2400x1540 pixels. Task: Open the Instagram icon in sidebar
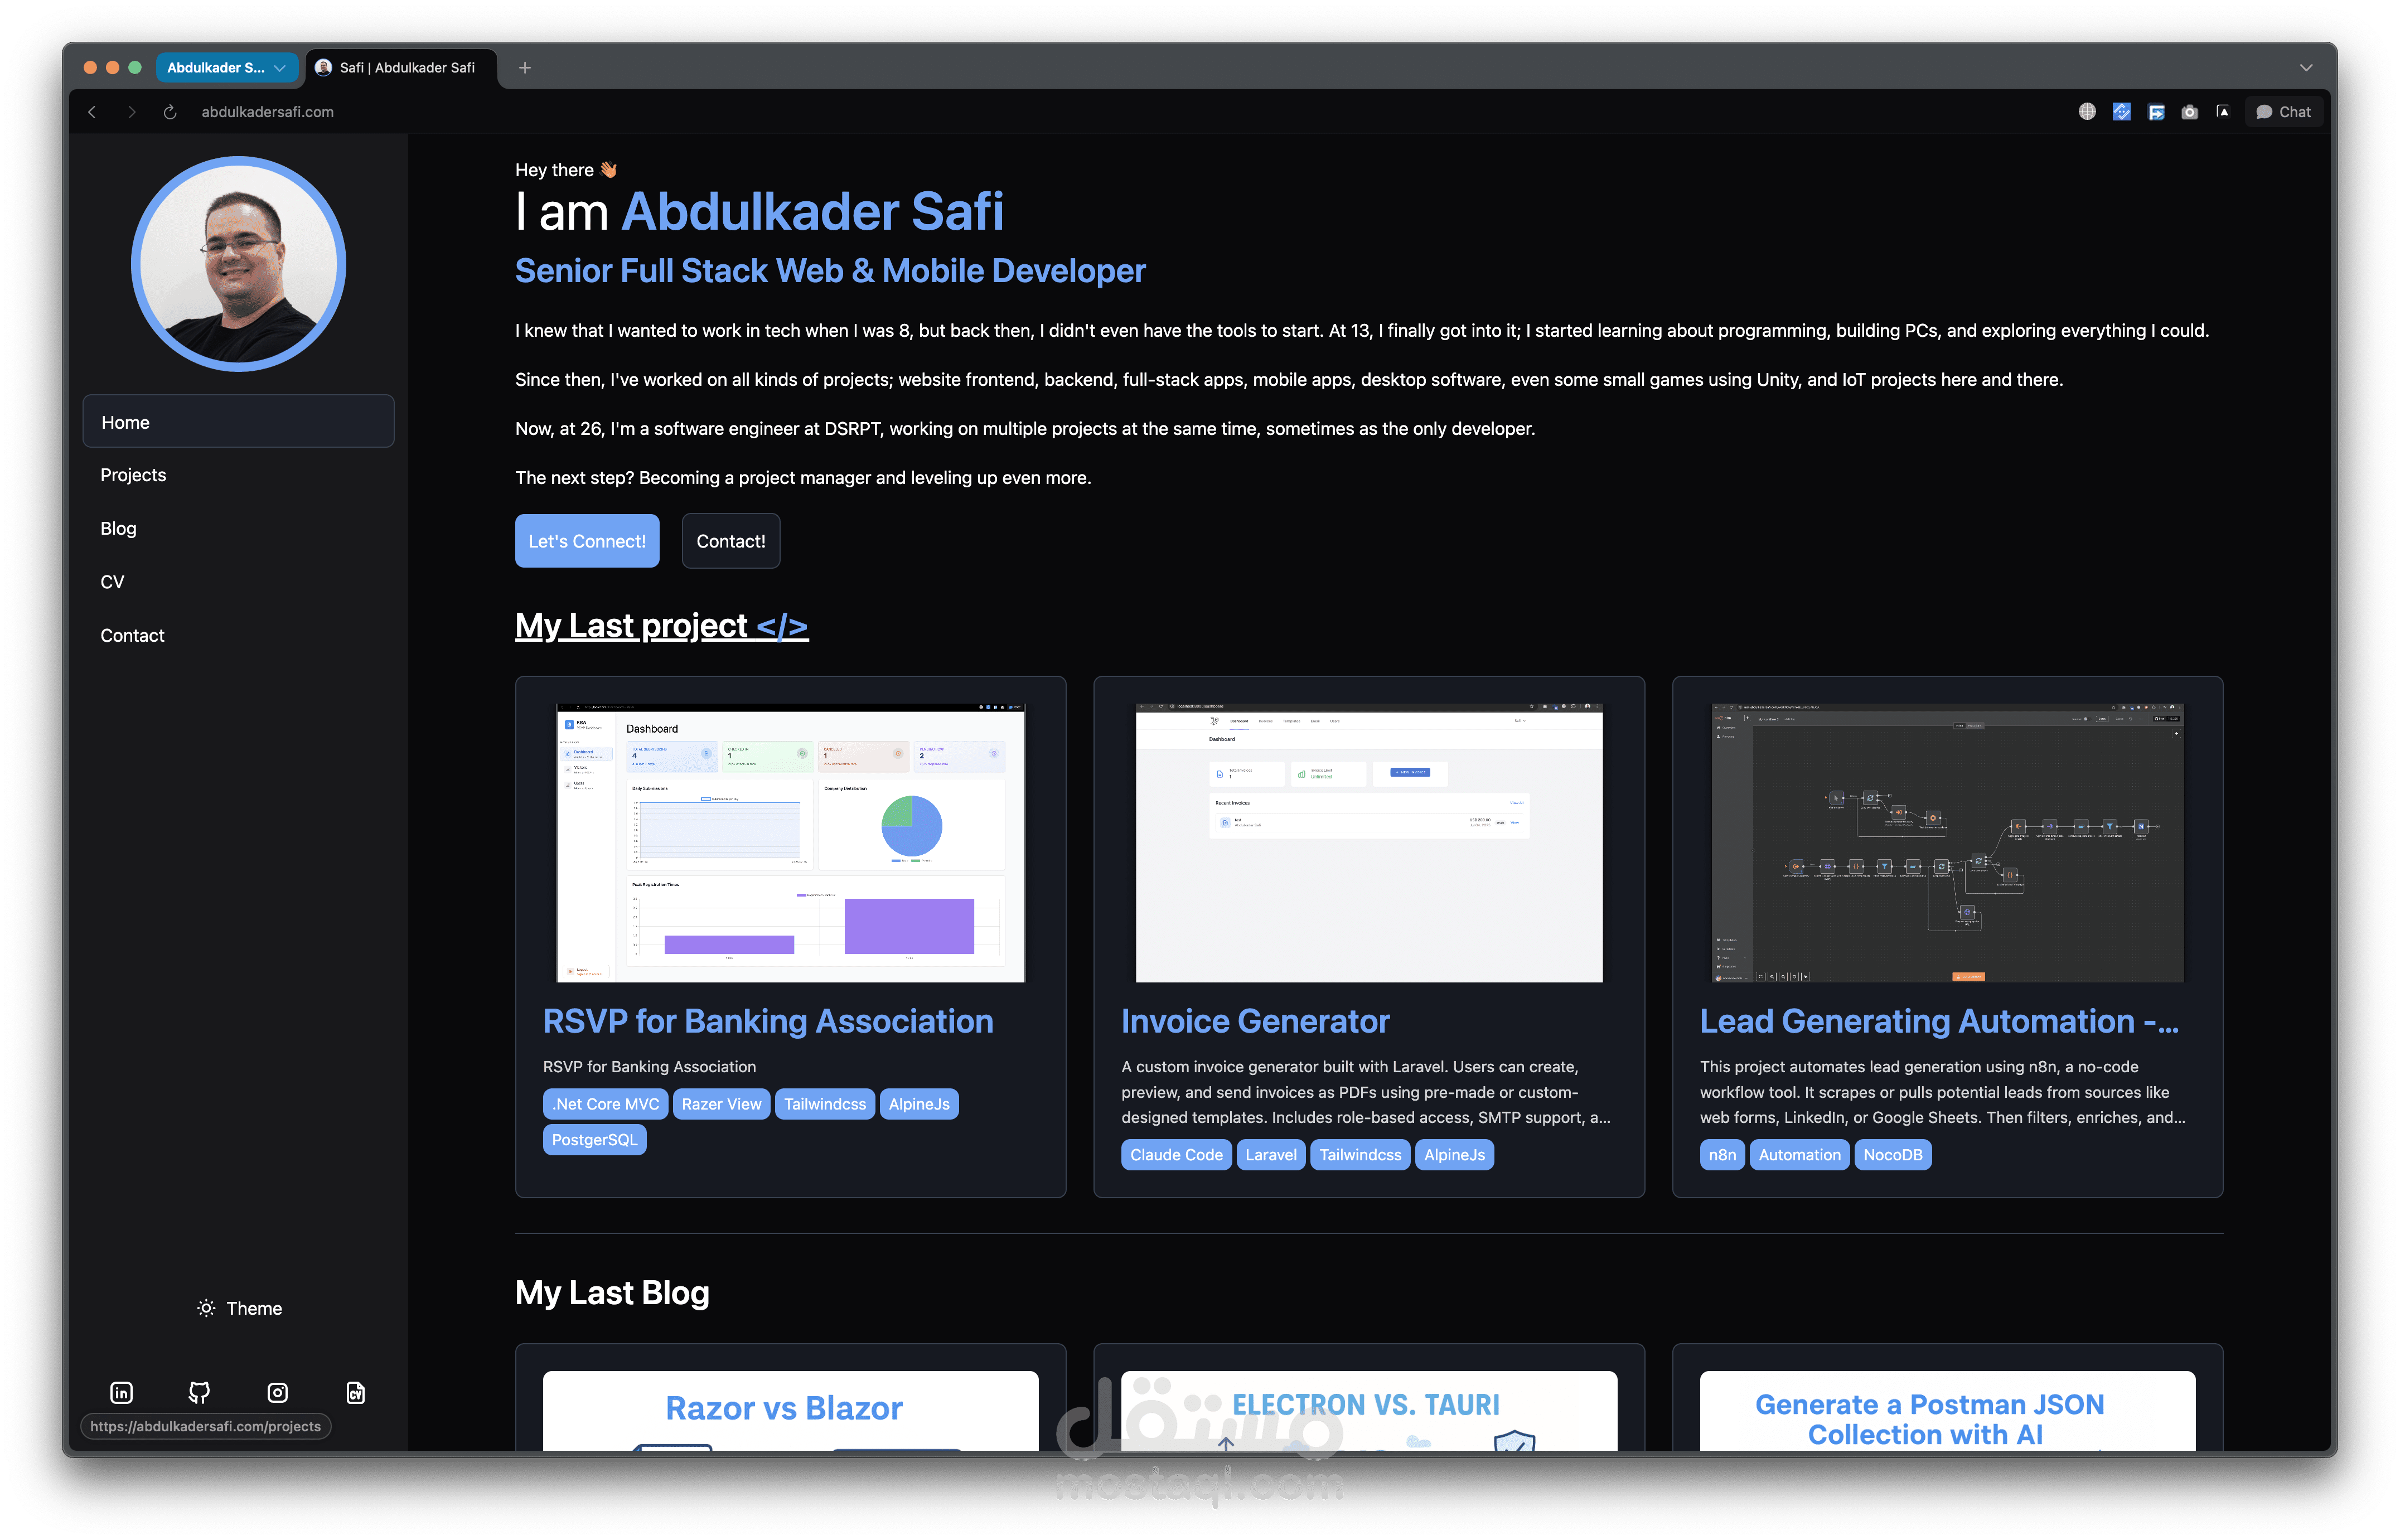point(278,1392)
